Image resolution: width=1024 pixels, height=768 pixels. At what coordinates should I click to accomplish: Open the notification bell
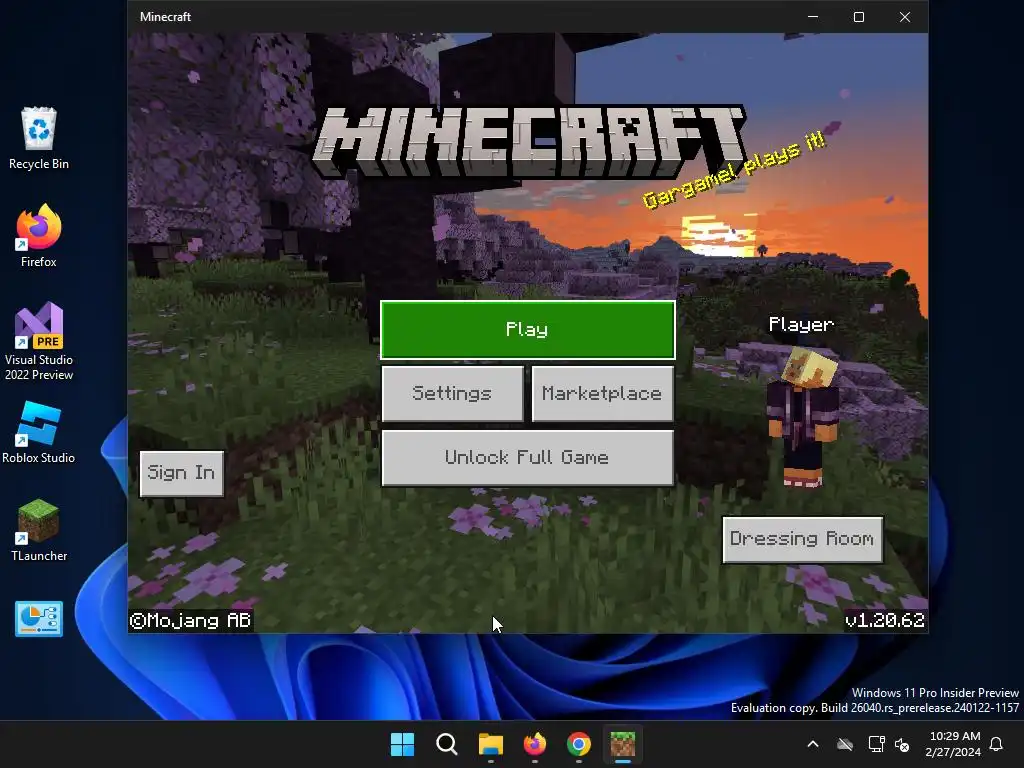coord(997,744)
